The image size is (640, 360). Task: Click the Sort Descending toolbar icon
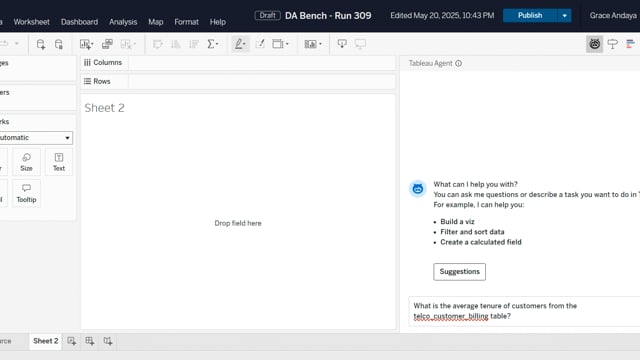[194, 44]
